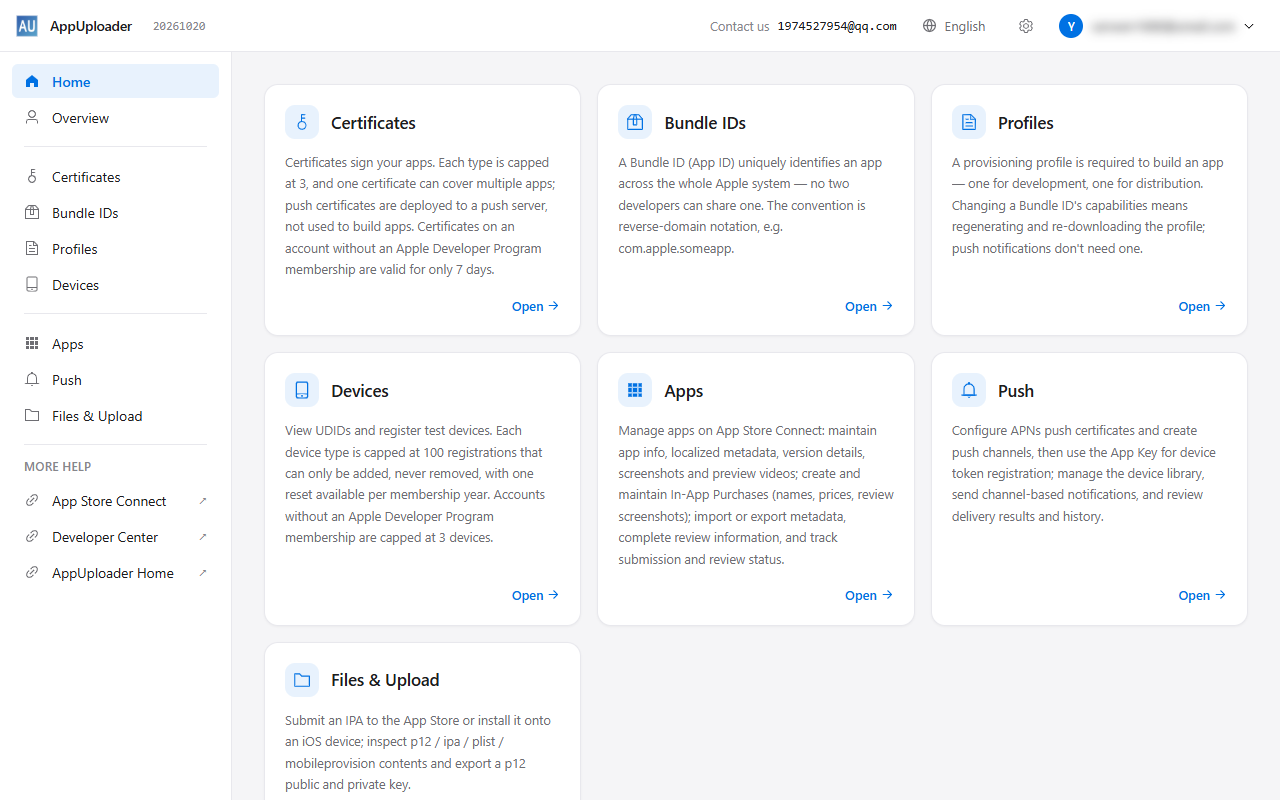Click the Push card bell icon
This screenshot has width=1280, height=800.
tap(969, 390)
